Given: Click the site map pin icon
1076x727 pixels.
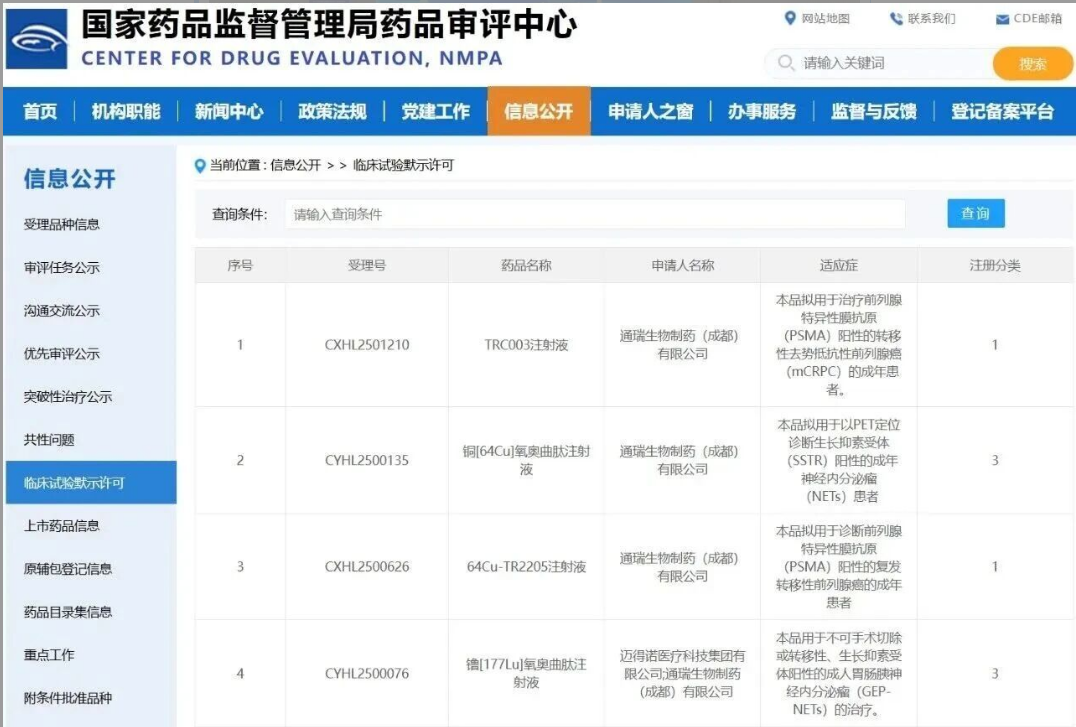Looking at the screenshot, I should tap(790, 19).
